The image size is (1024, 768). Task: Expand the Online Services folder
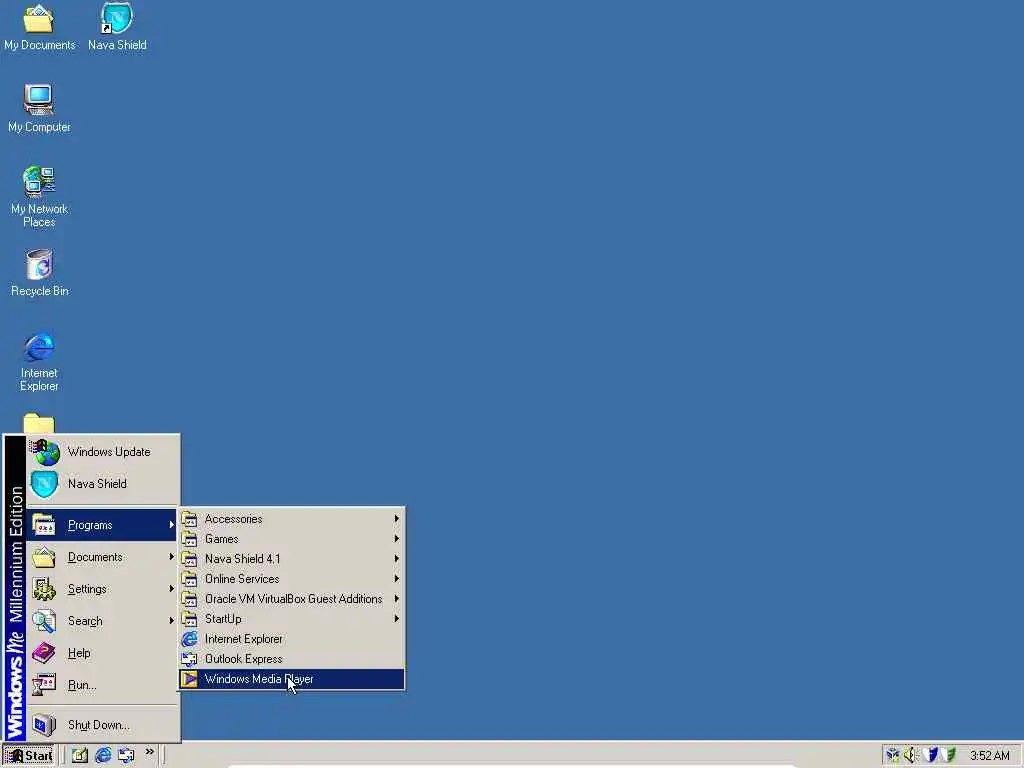pyautogui.click(x=291, y=579)
